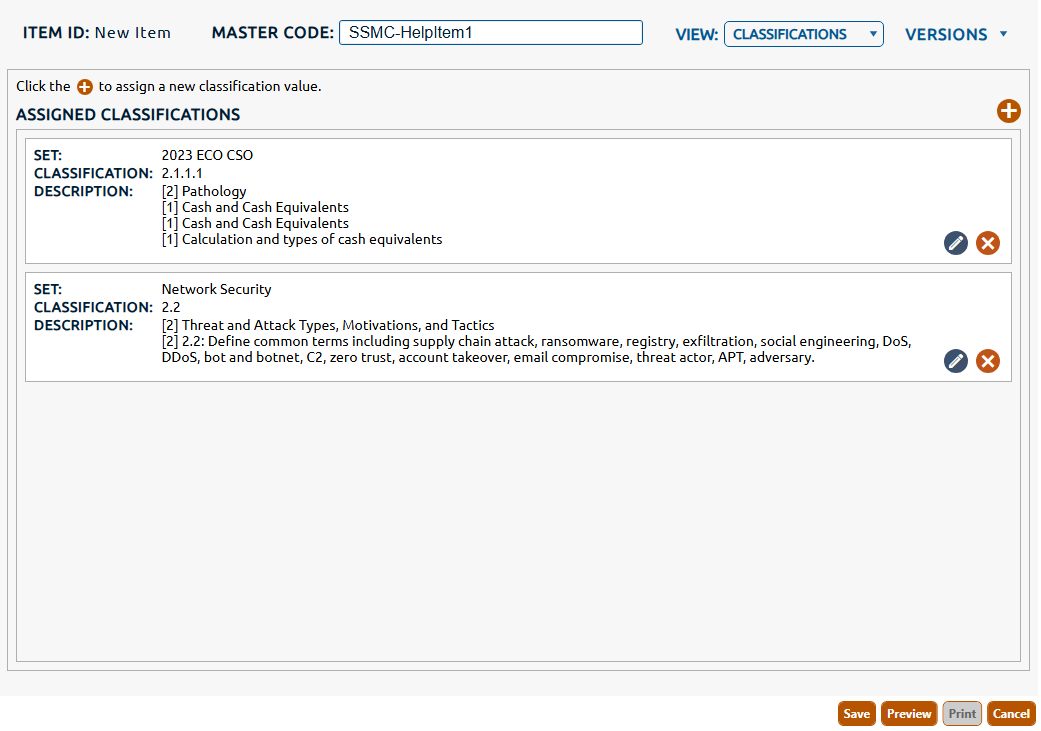Select the Network Security set name
The width and height of the screenshot is (1041, 731).
pyautogui.click(x=216, y=289)
